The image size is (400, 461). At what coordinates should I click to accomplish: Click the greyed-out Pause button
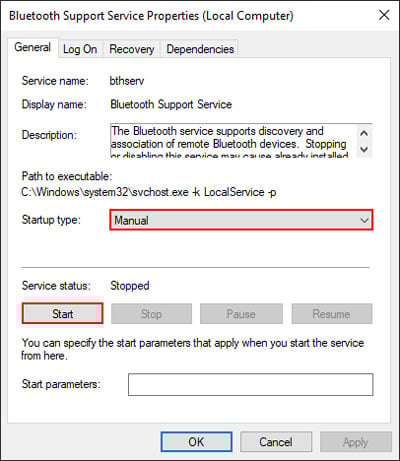(x=241, y=314)
